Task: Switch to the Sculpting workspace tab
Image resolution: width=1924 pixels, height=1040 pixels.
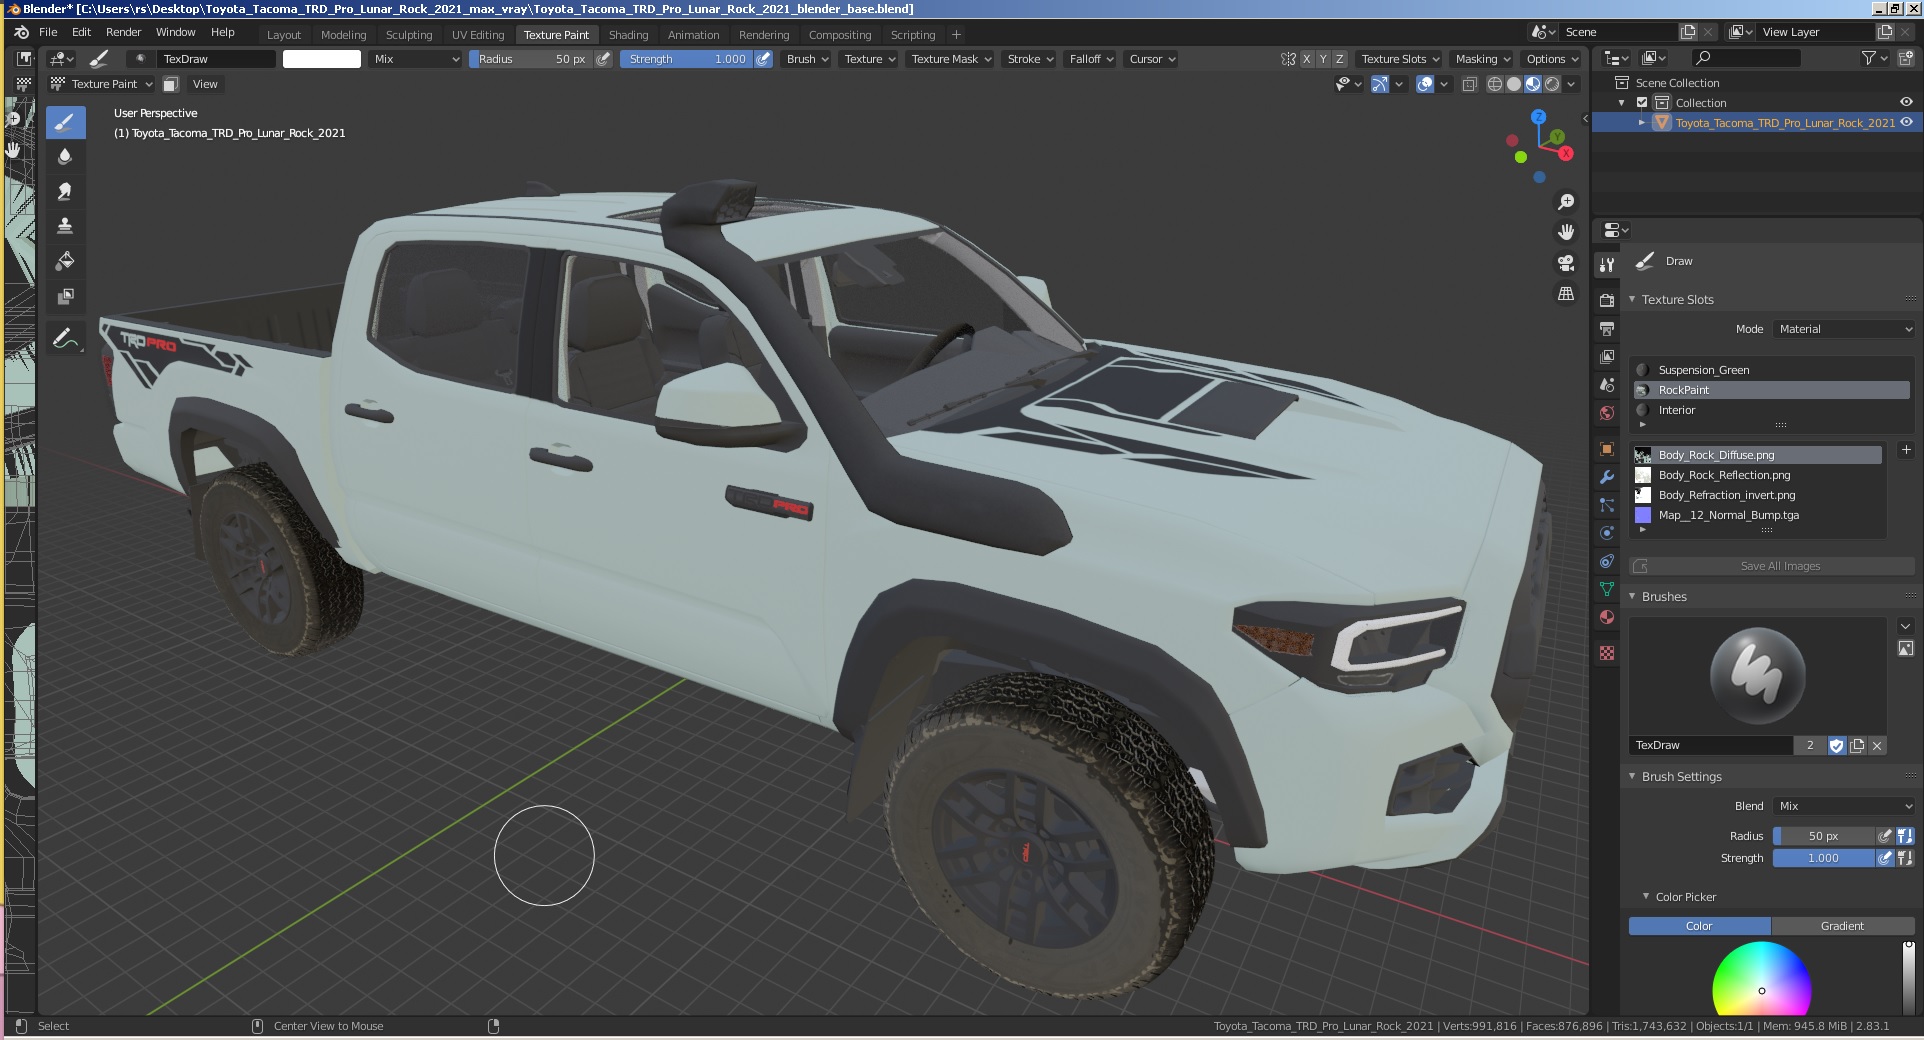Action: pos(409,34)
